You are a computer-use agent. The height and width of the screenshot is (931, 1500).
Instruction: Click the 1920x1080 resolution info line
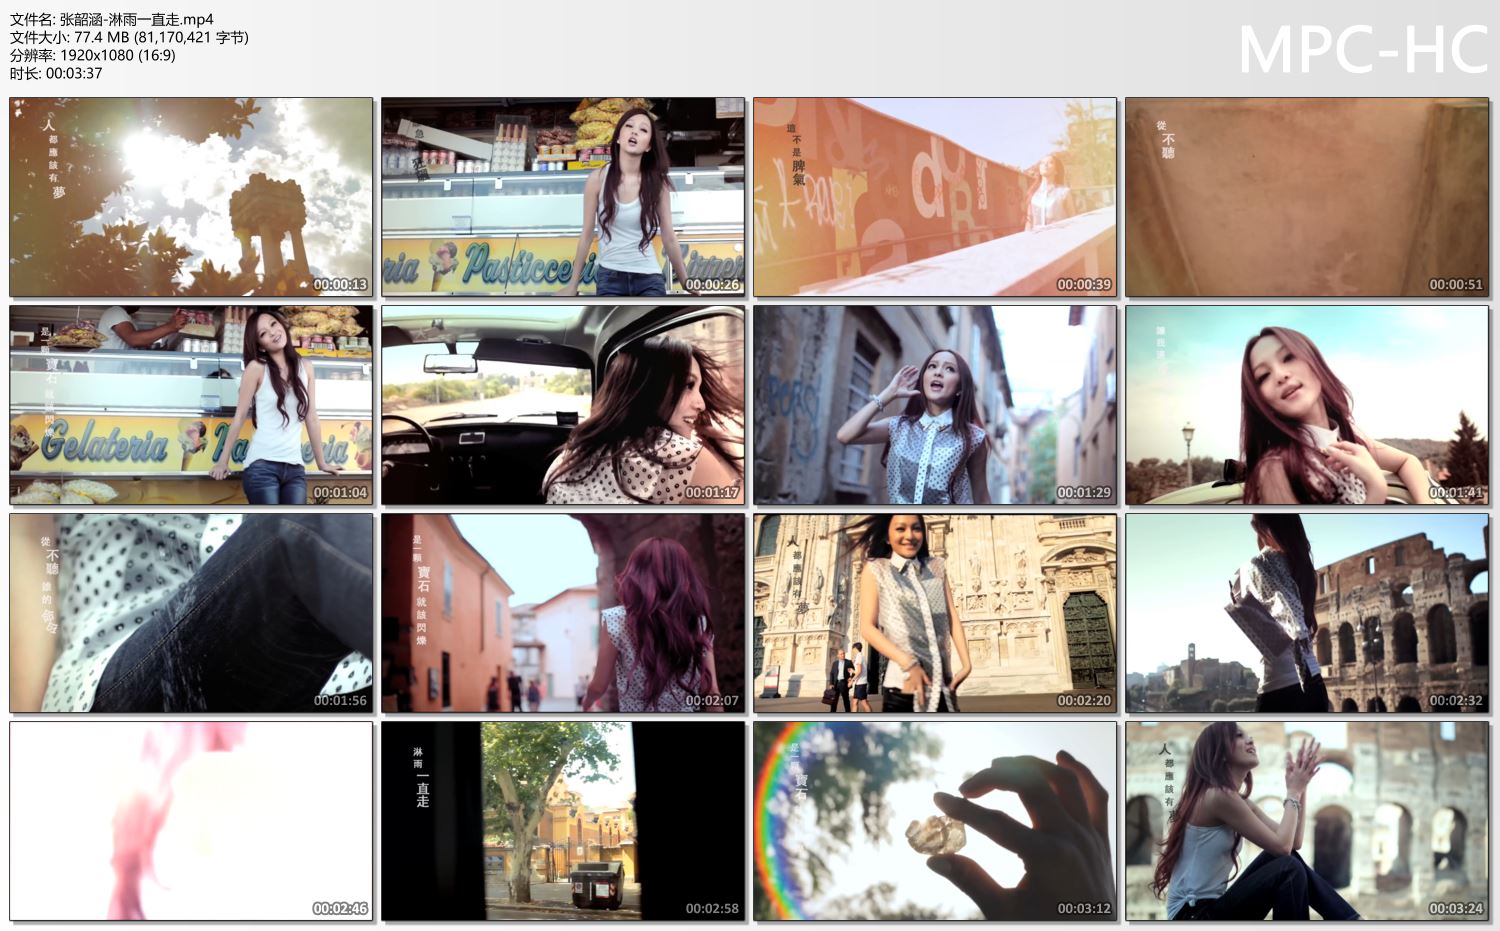[x=93, y=55]
